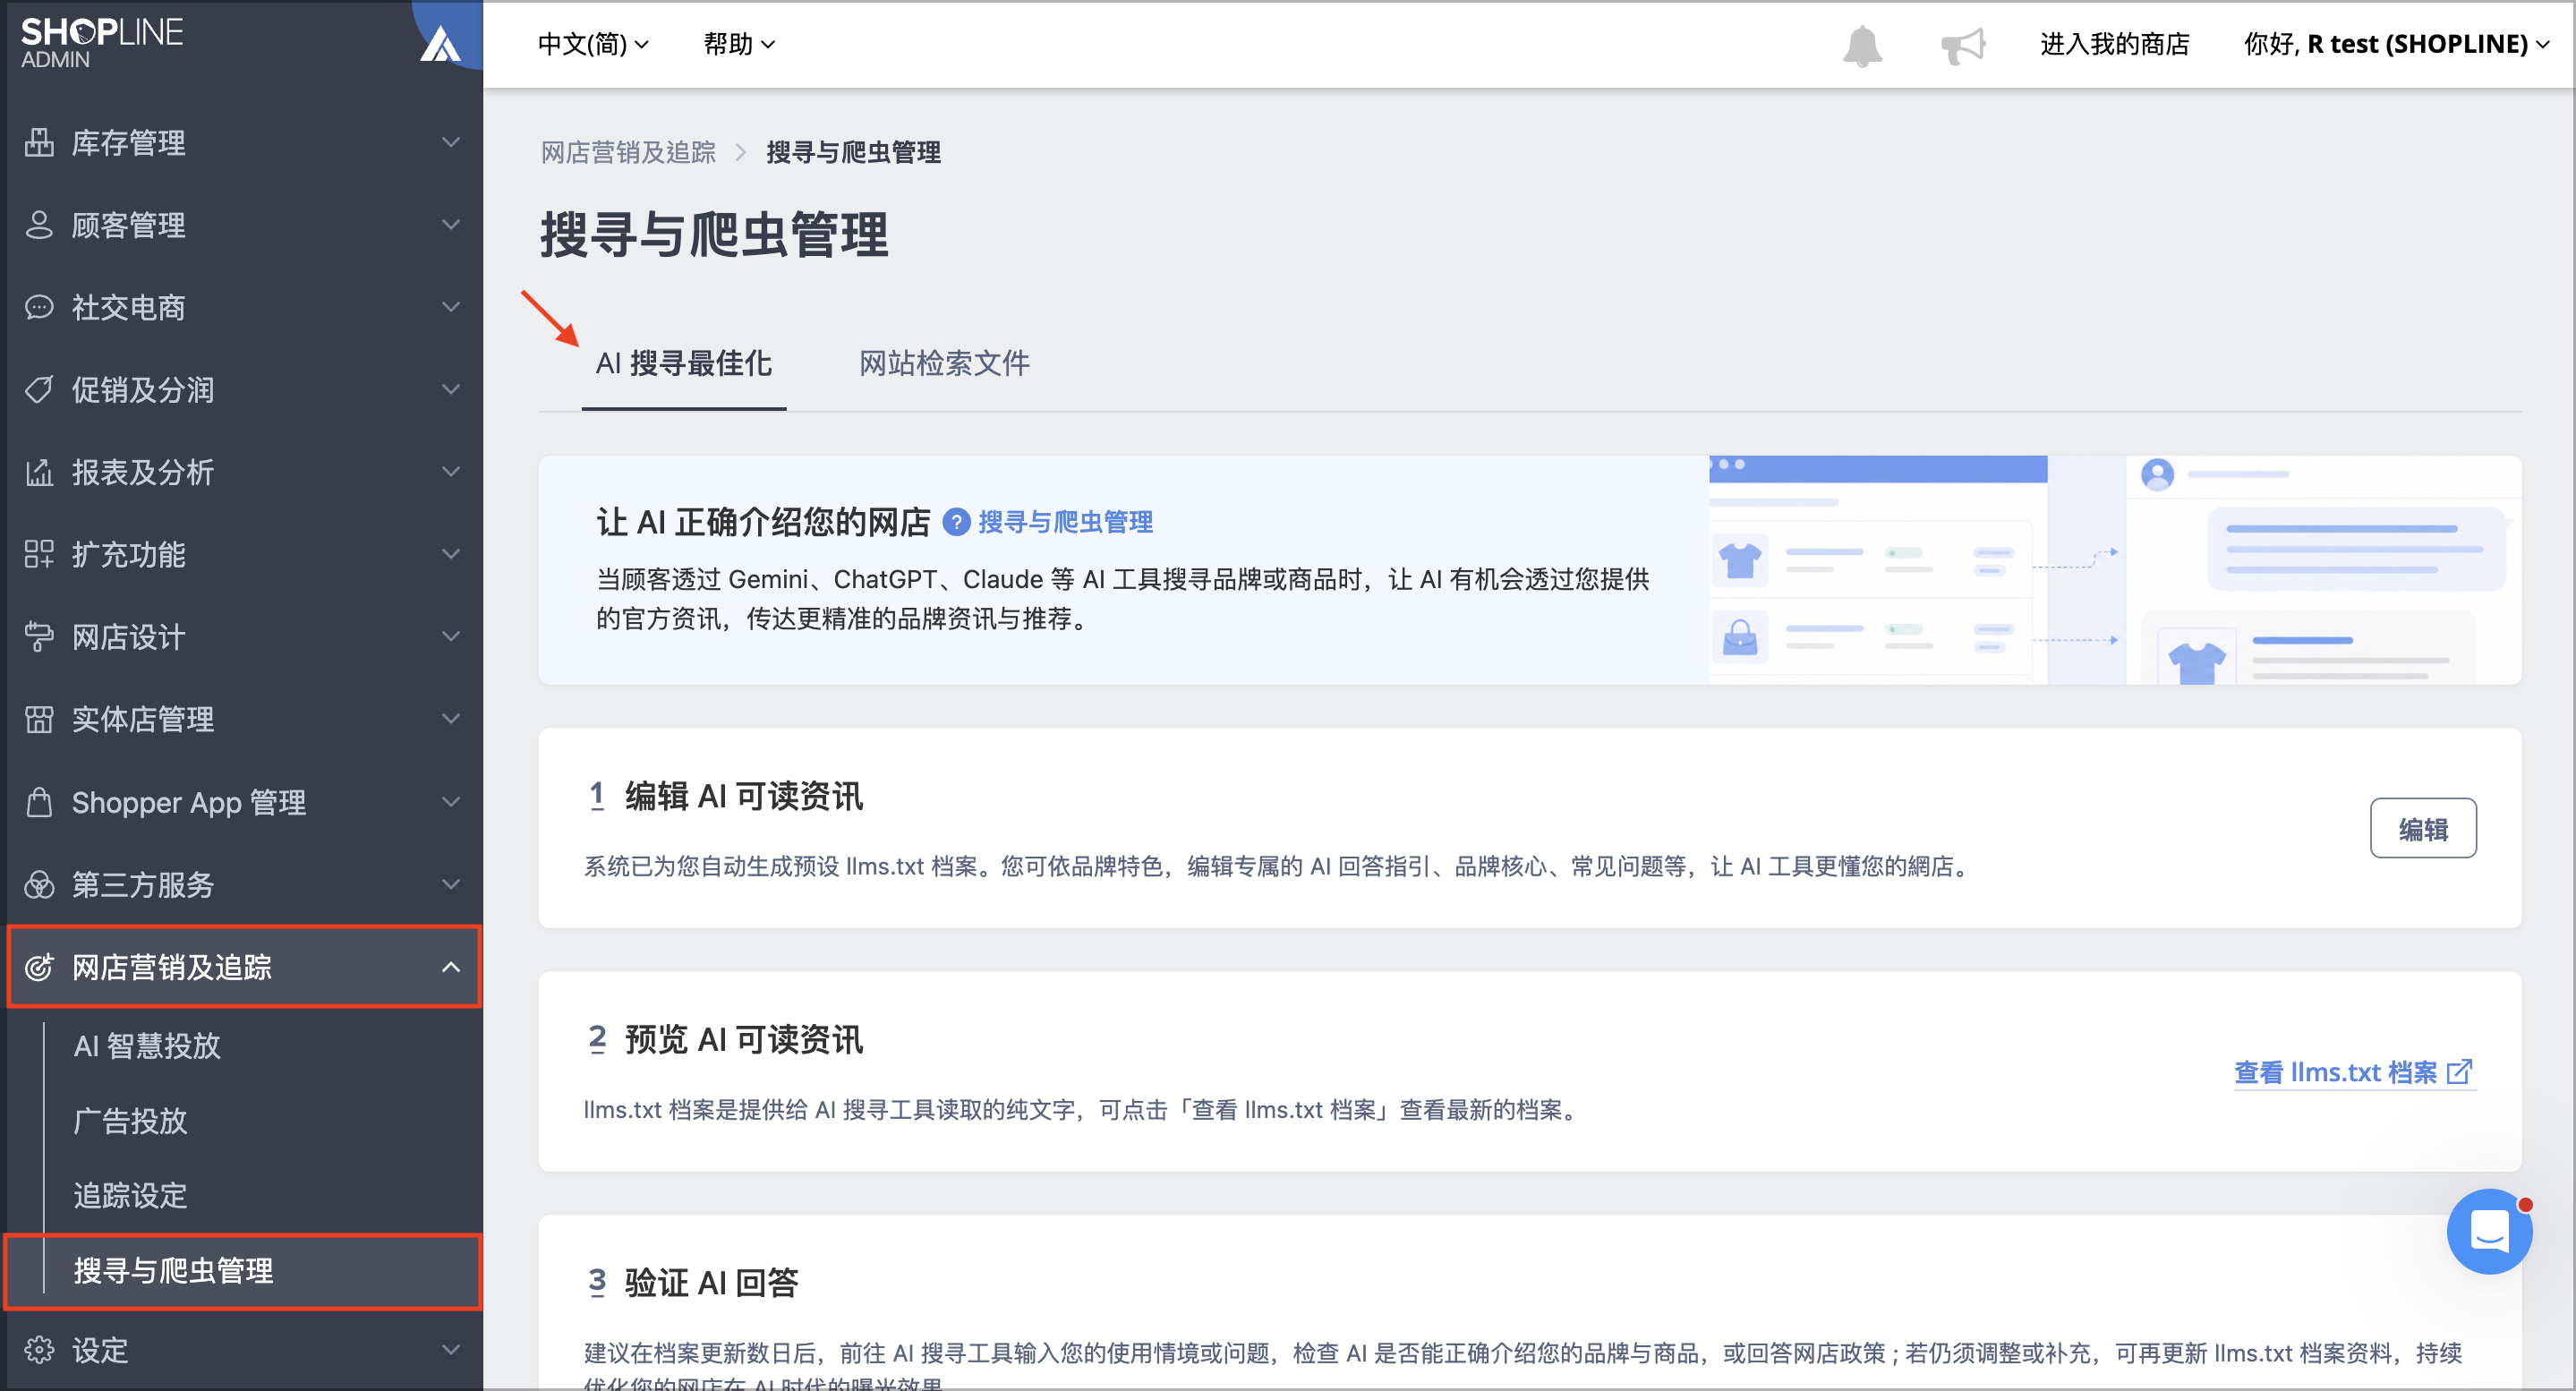Expand 社交电商 chevron
The image size is (2576, 1391).
click(x=451, y=307)
